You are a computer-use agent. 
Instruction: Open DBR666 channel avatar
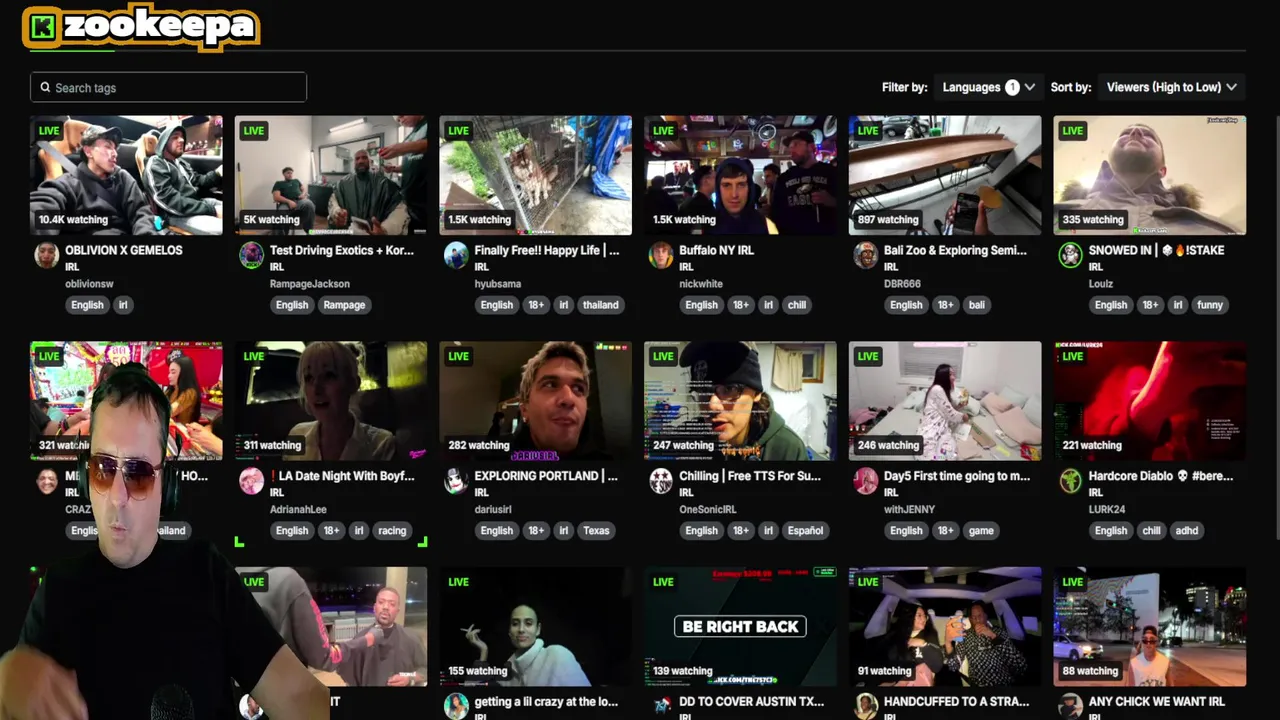865,255
